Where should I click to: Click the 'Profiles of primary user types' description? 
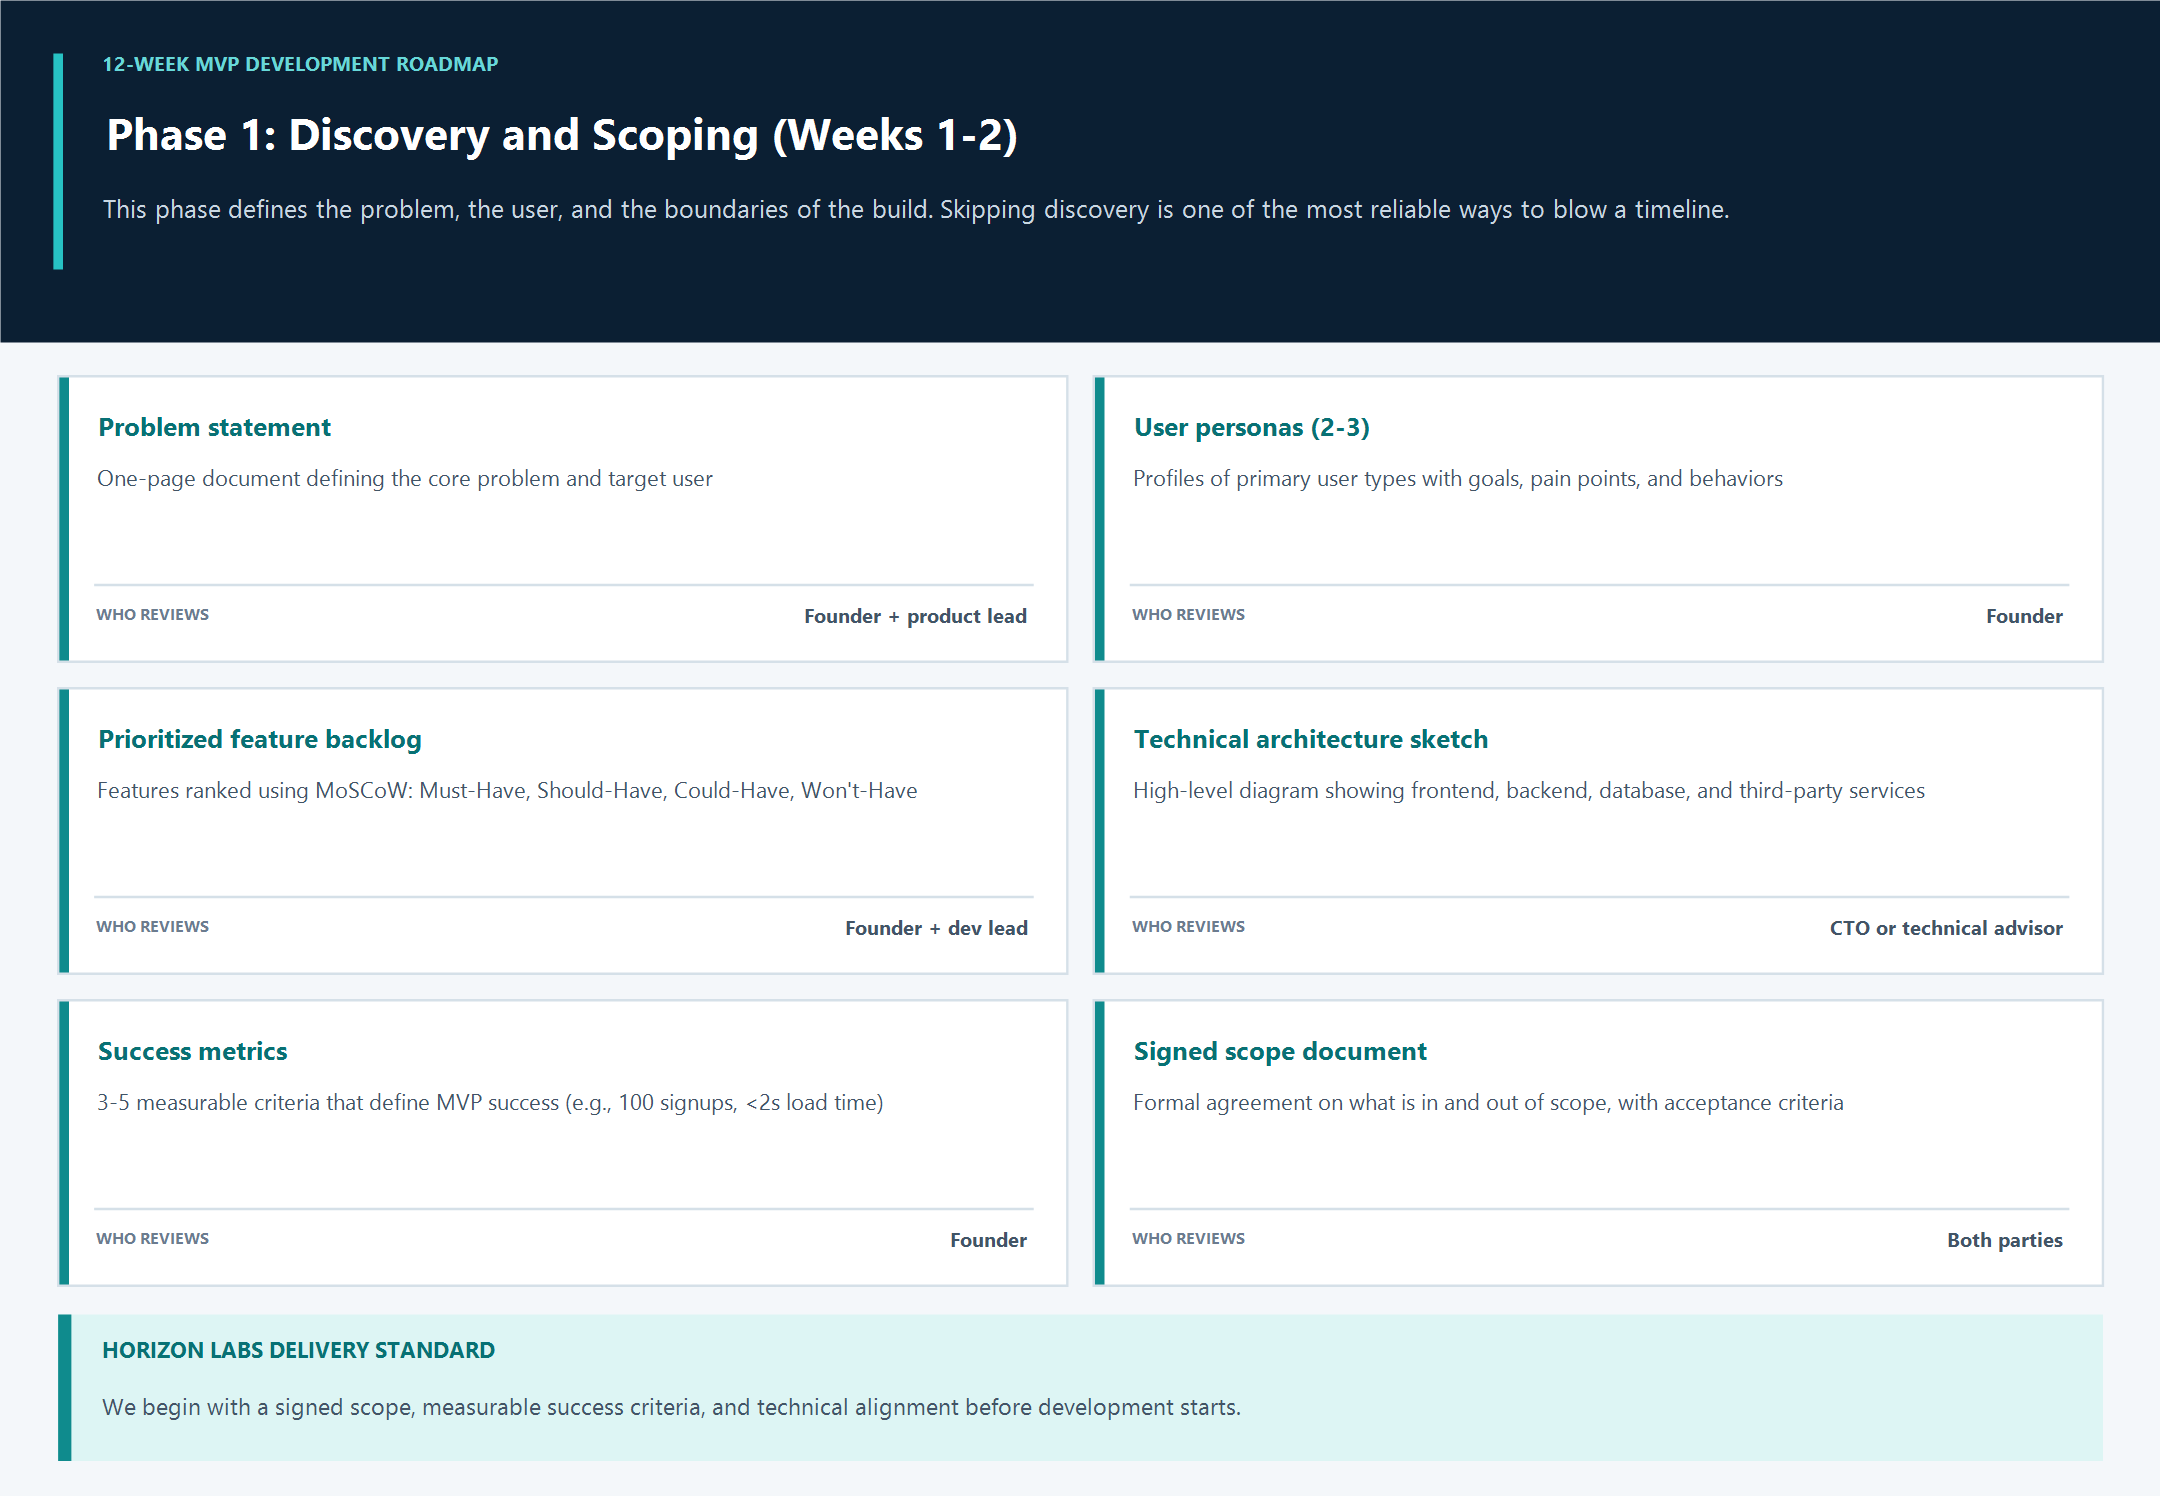click(1458, 479)
